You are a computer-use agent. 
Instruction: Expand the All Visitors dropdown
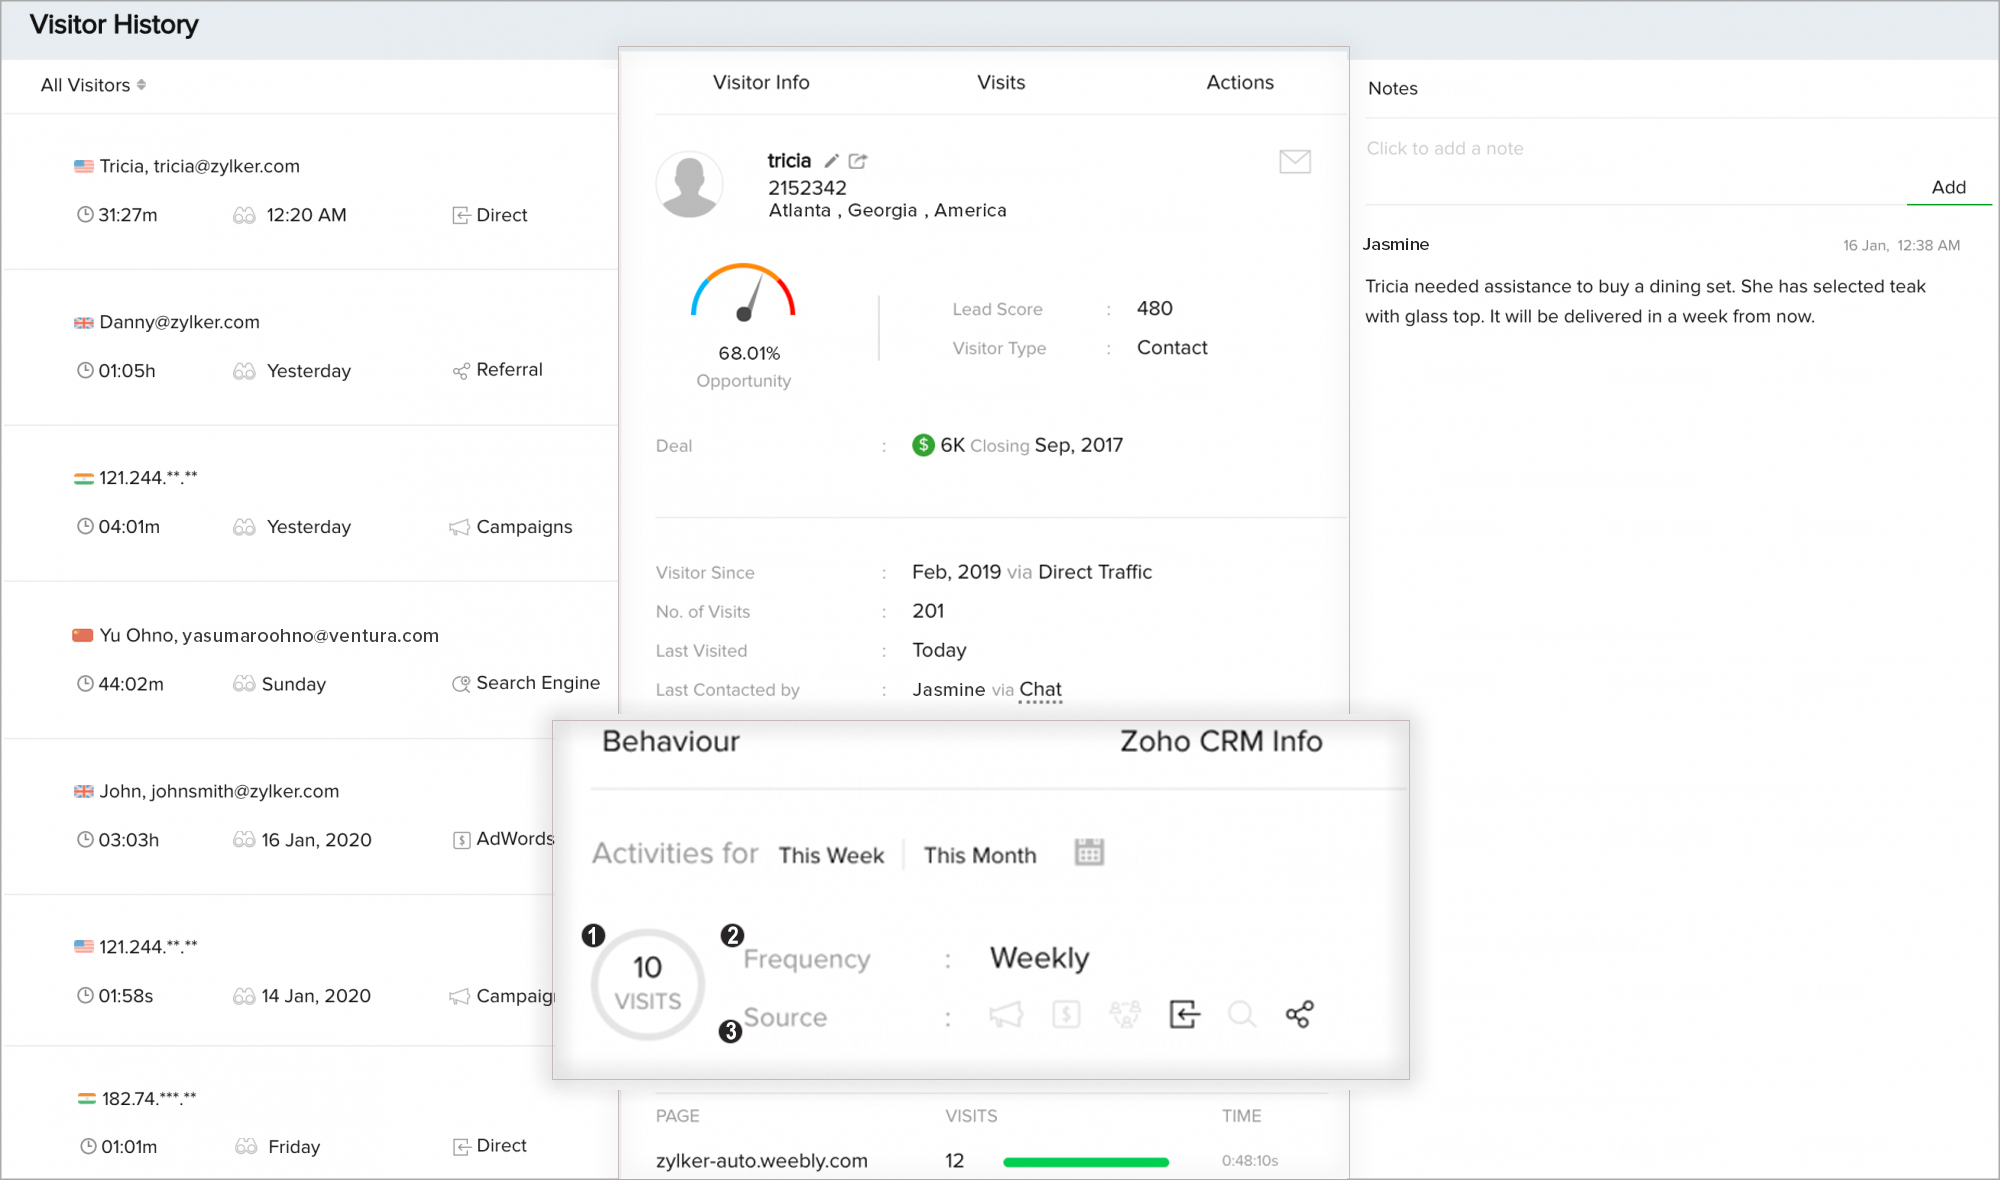[94, 85]
